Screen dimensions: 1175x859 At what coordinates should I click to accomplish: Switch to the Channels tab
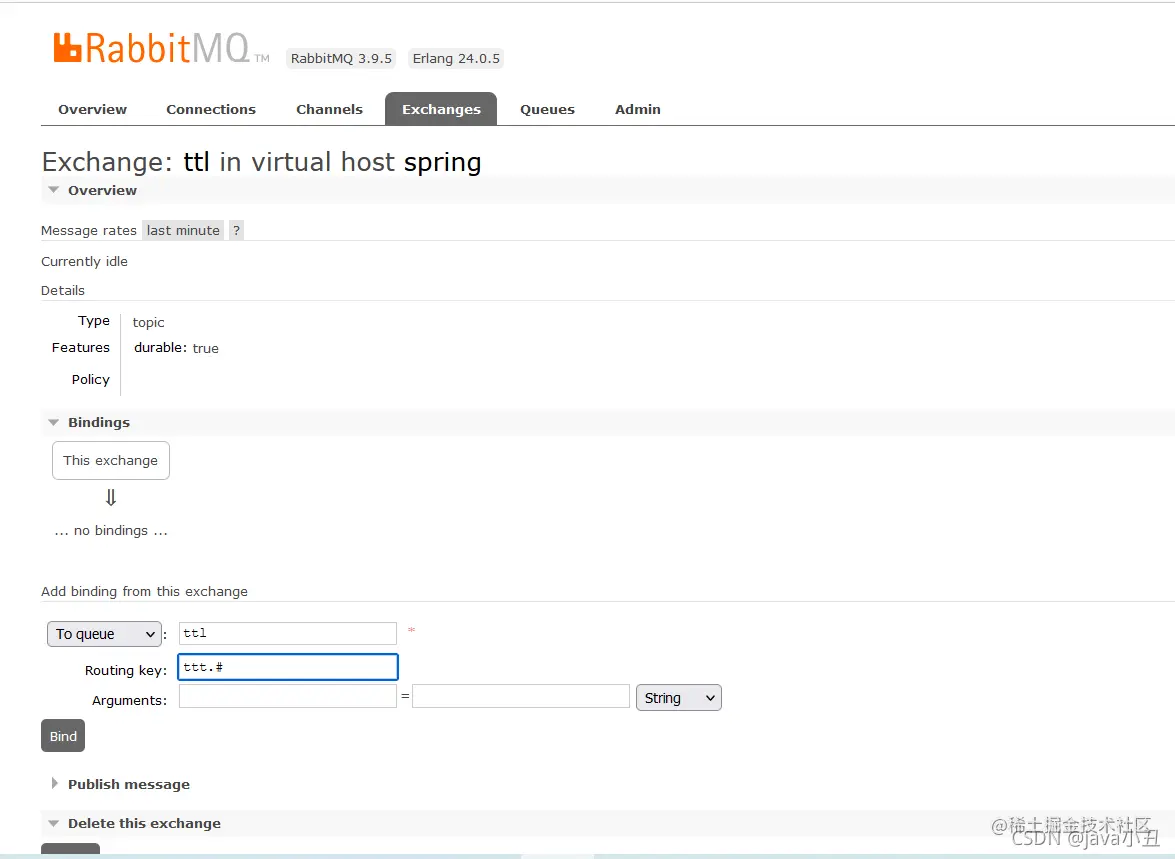tap(329, 109)
